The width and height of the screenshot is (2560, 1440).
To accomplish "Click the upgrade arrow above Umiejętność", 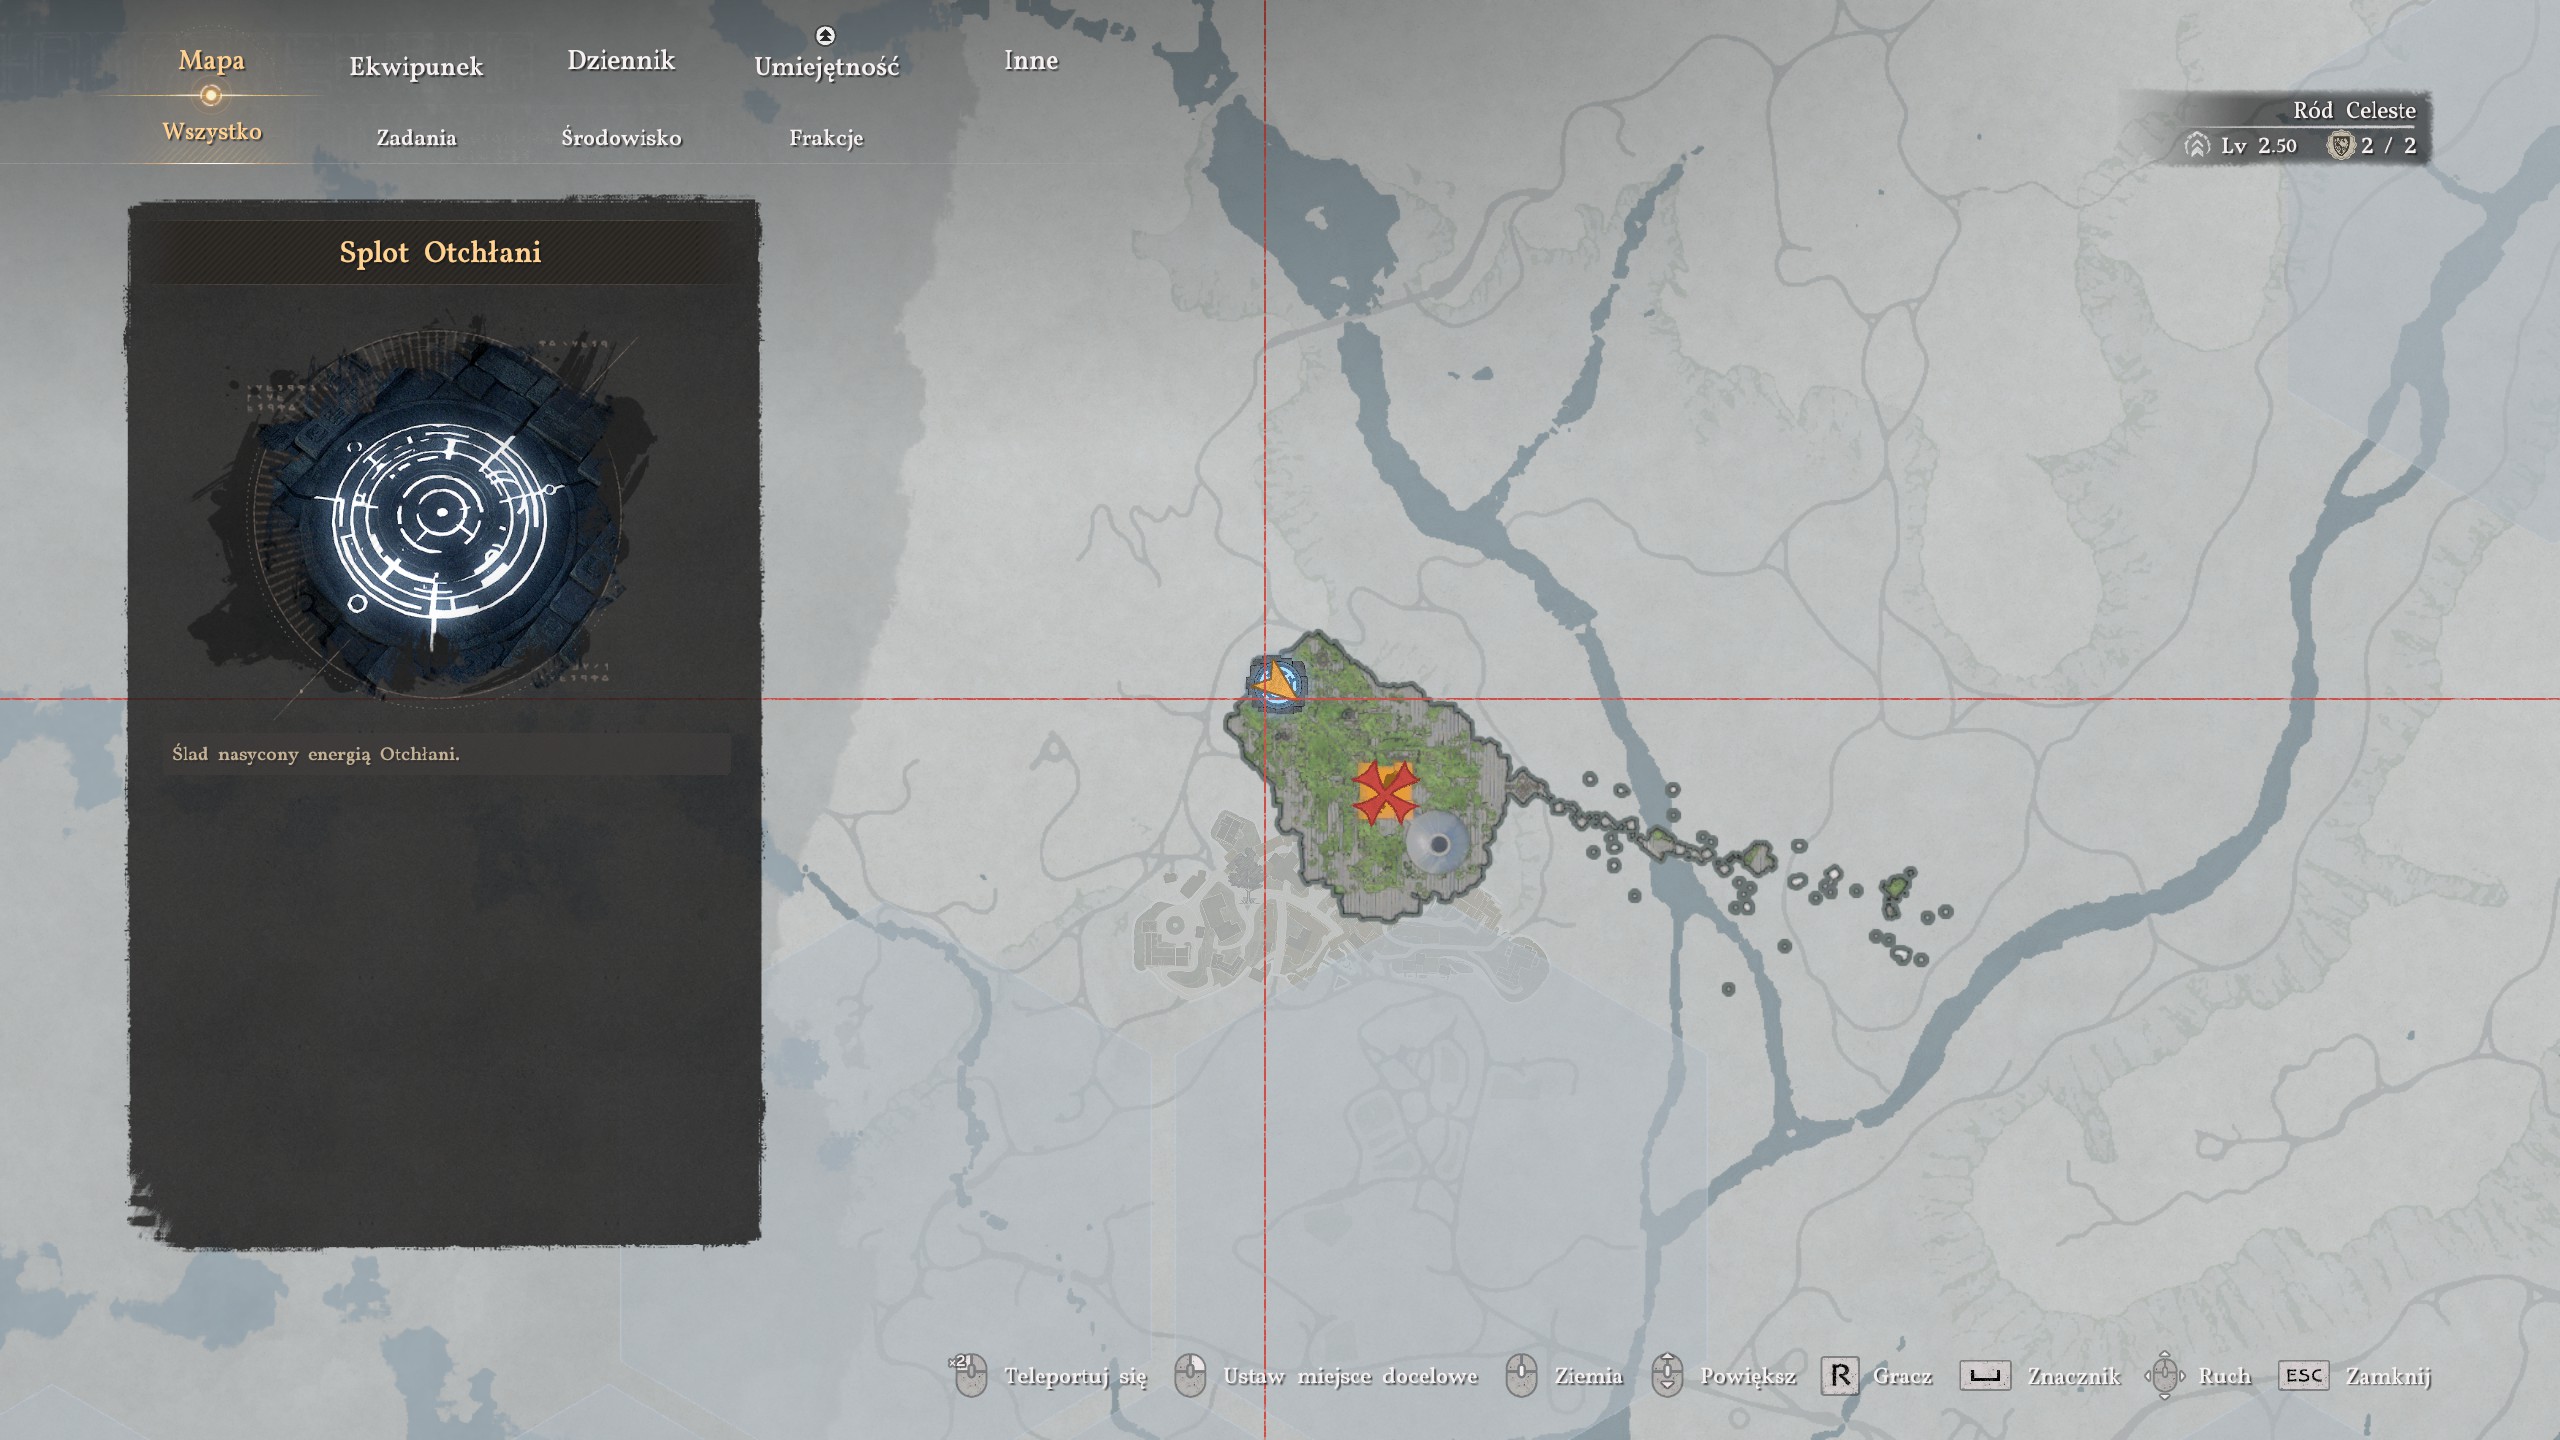I will pyautogui.click(x=825, y=36).
